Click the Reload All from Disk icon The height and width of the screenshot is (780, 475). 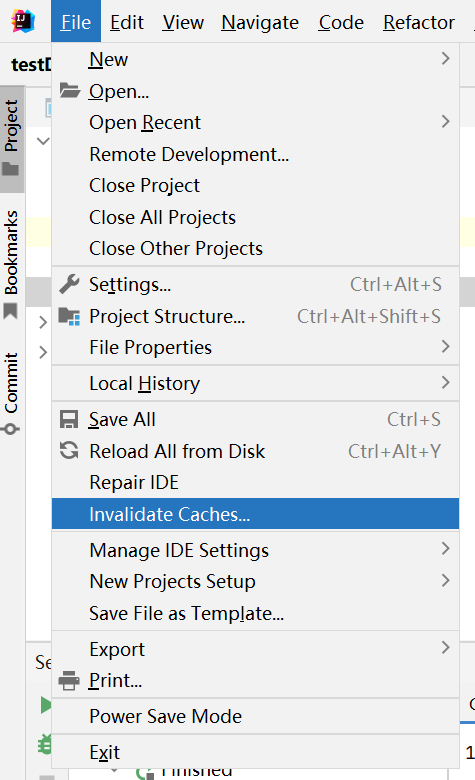click(x=69, y=451)
